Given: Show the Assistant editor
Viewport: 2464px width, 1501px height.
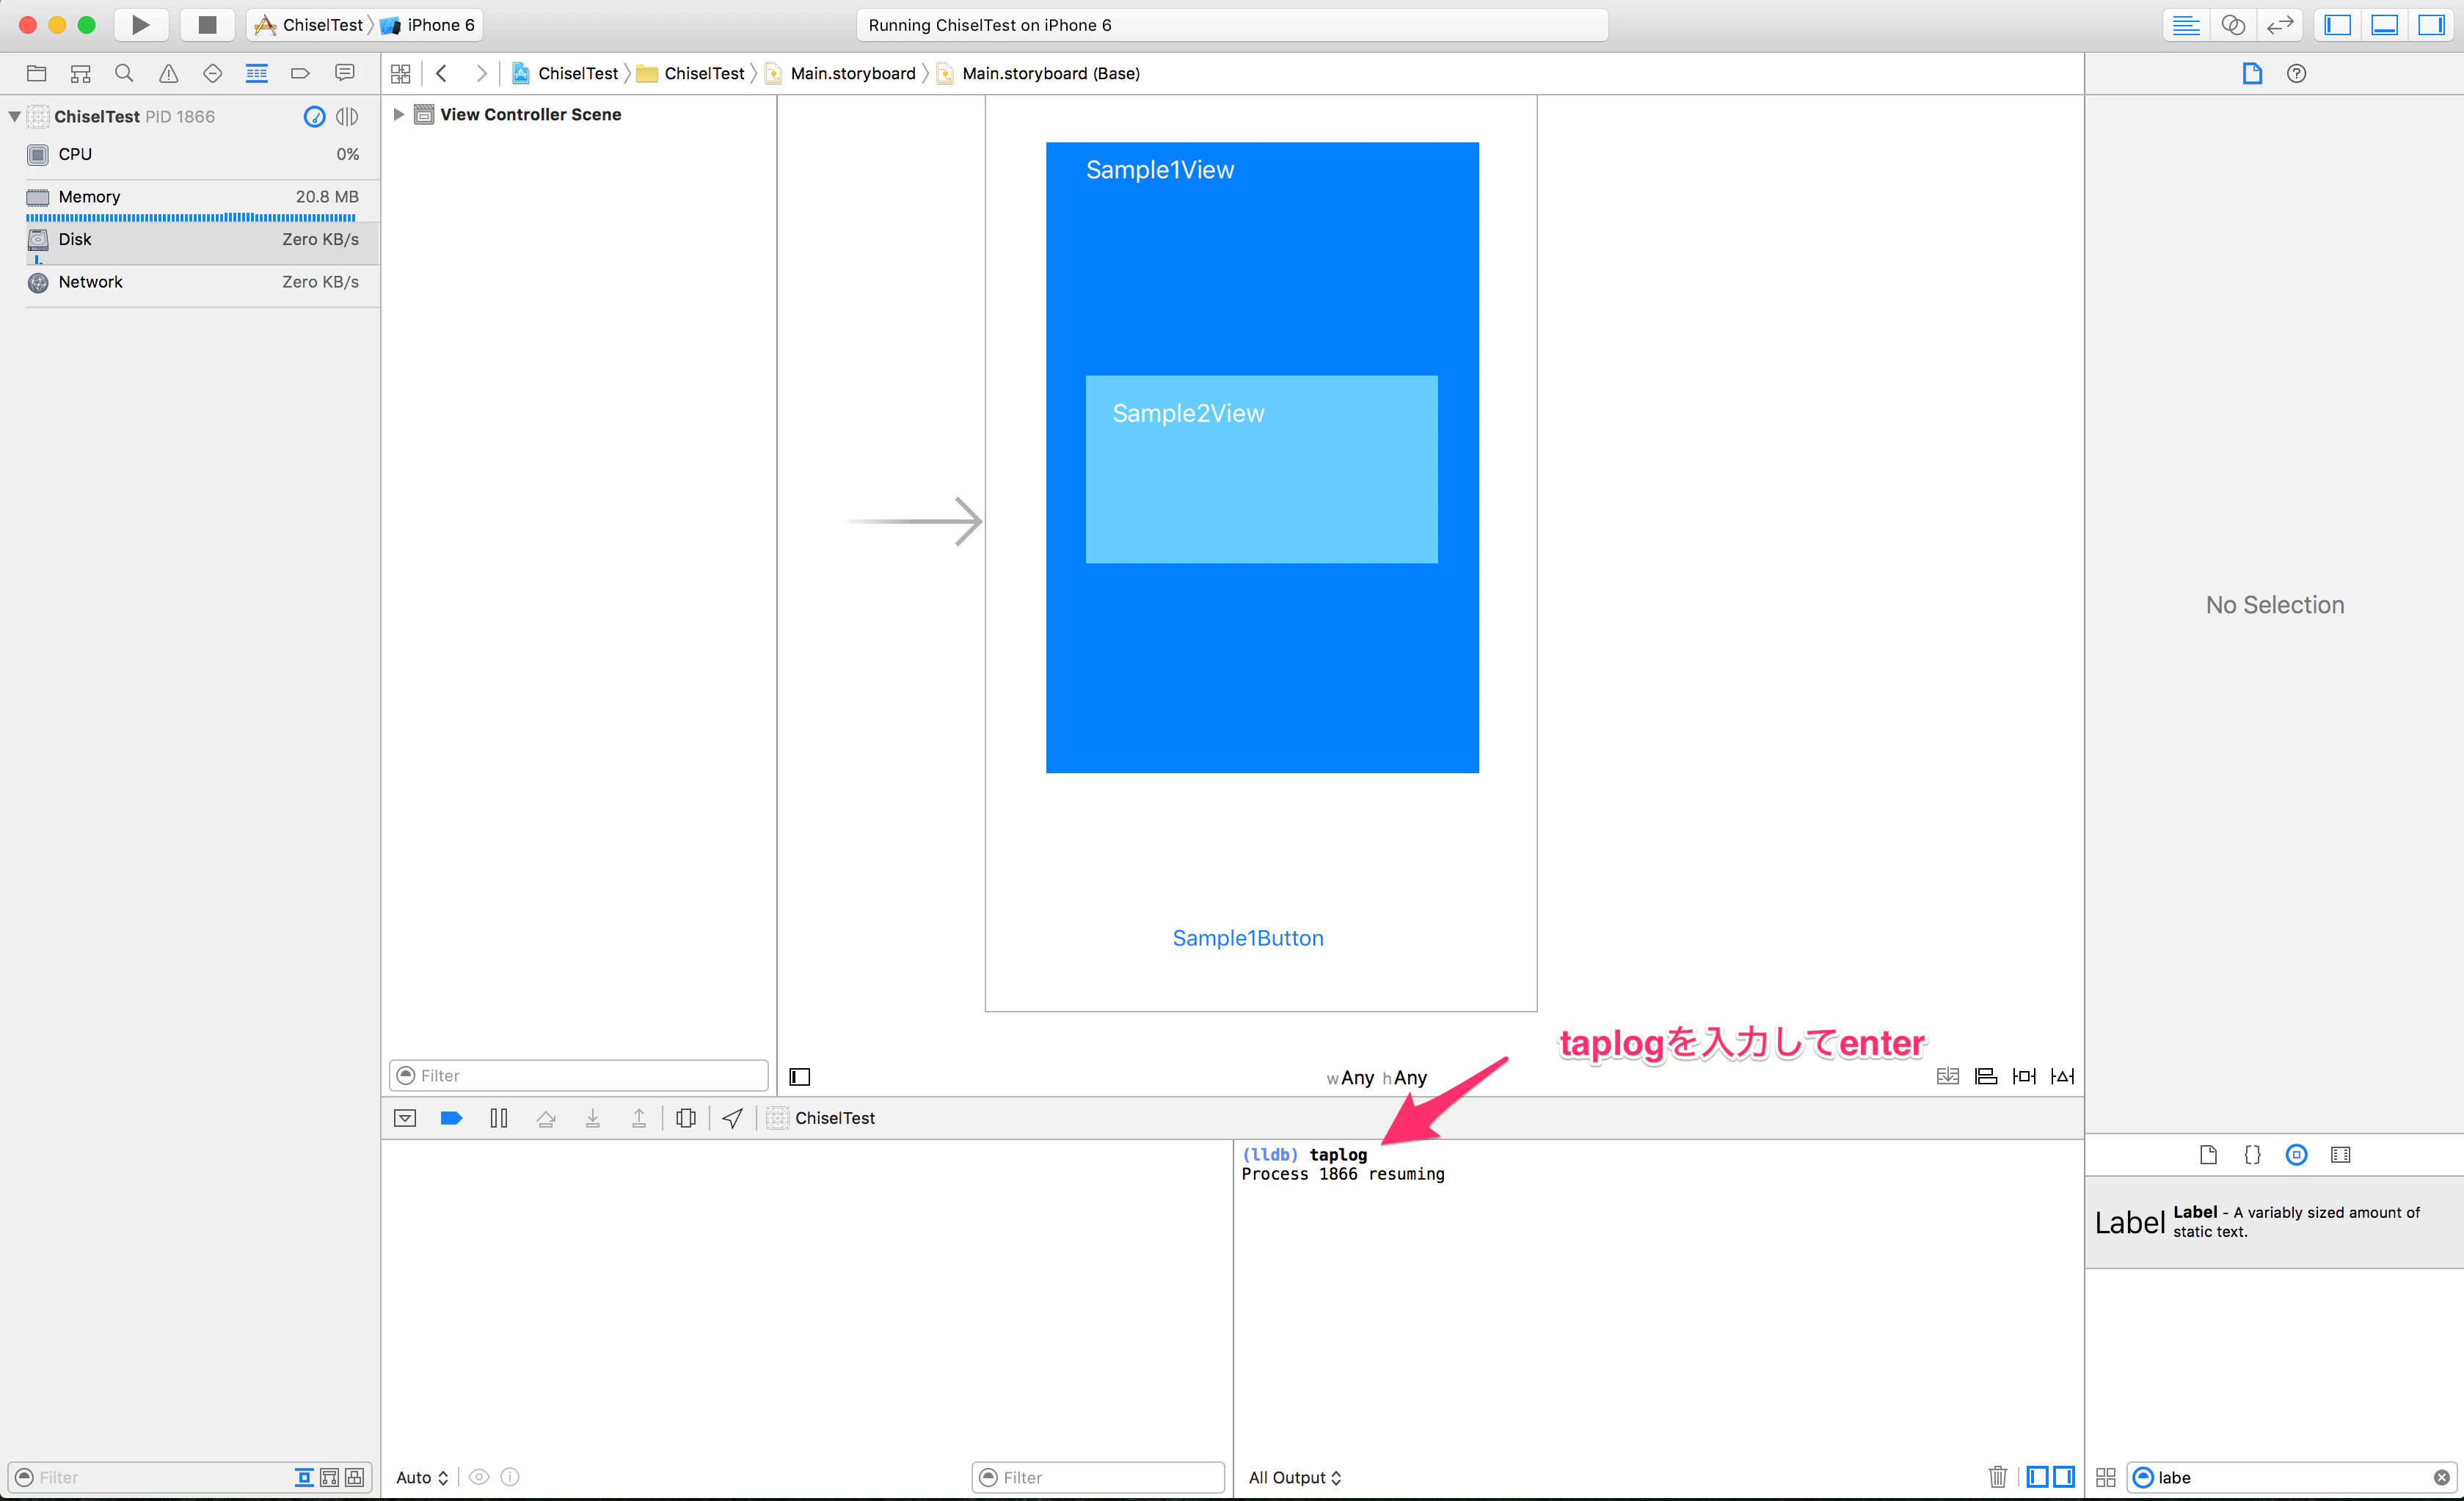Looking at the screenshot, I should coord(2233,25).
